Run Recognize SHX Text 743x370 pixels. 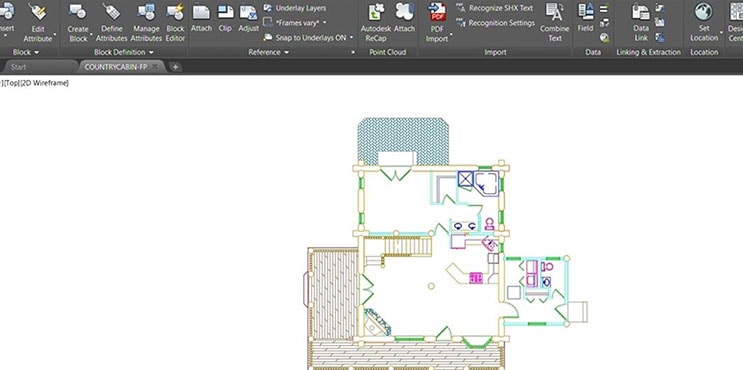tap(494, 8)
